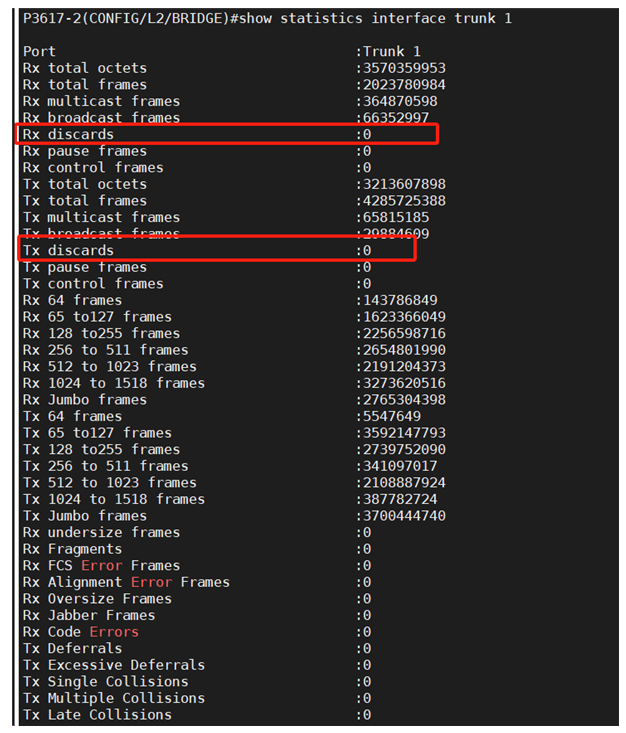
Task: Click the Rx Alignment Error Frames line
Action: pos(126,582)
